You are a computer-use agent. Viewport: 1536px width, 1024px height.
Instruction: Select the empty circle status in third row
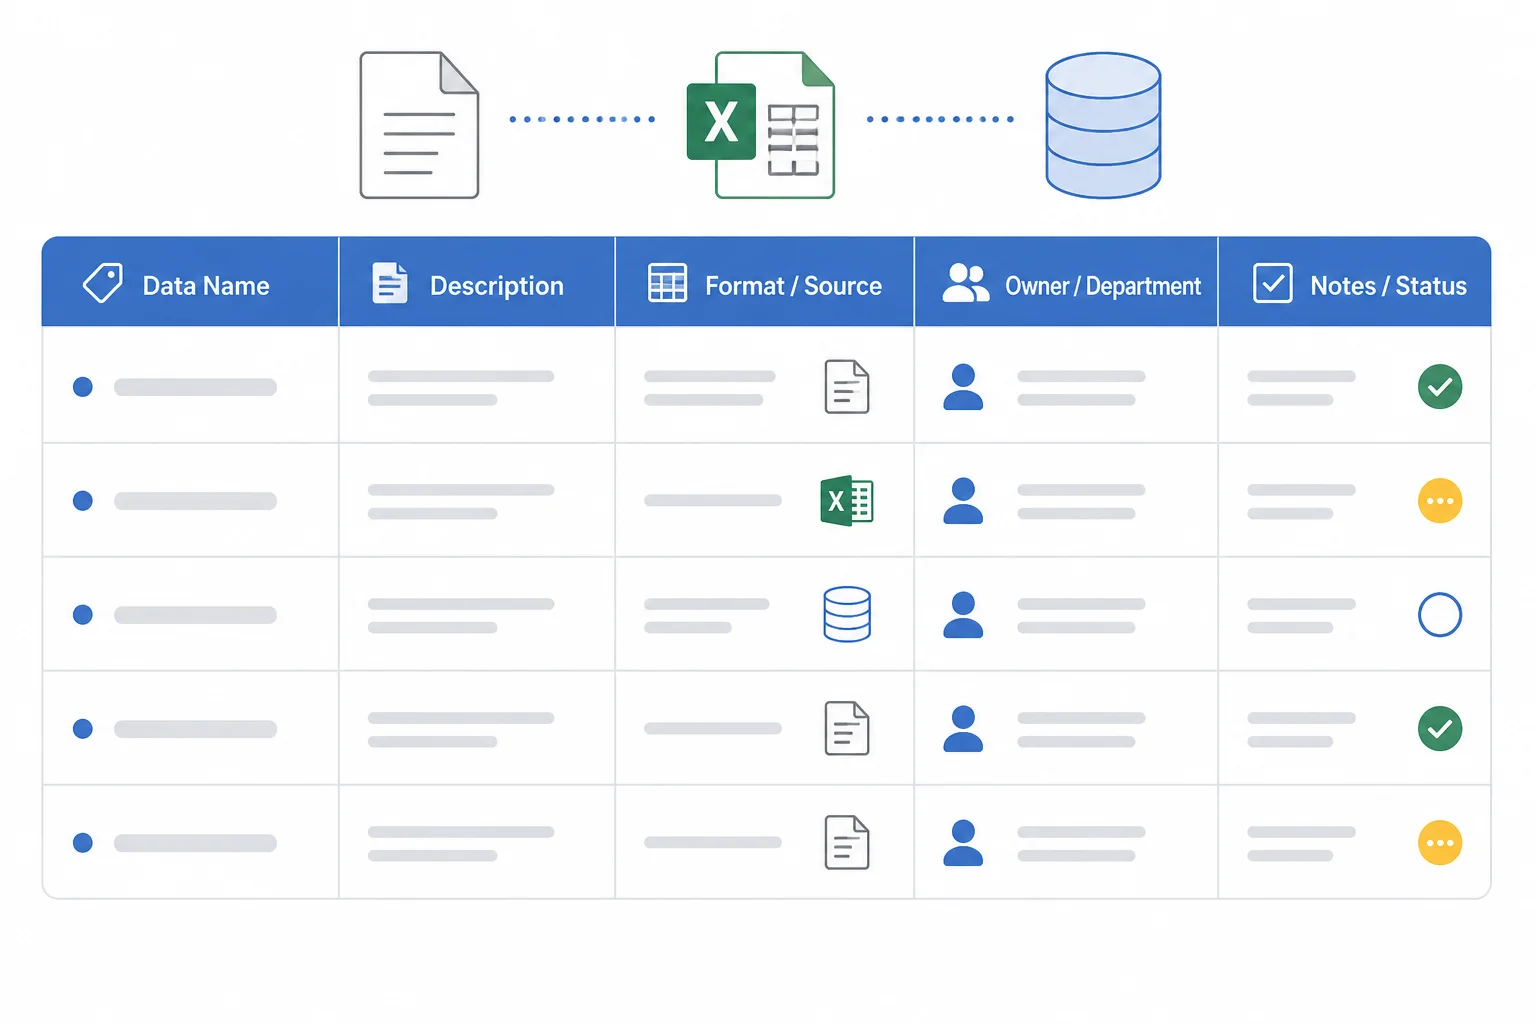point(1440,615)
